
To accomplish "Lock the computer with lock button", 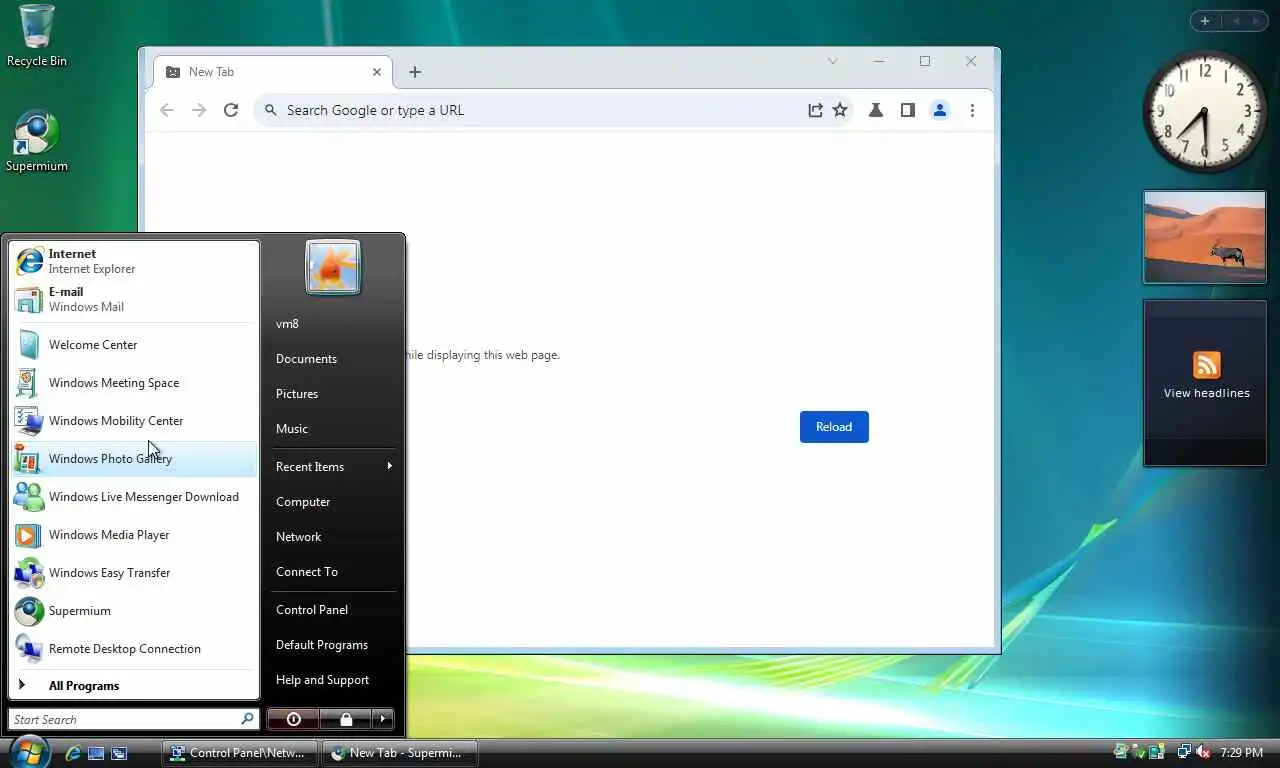I will [x=345, y=719].
